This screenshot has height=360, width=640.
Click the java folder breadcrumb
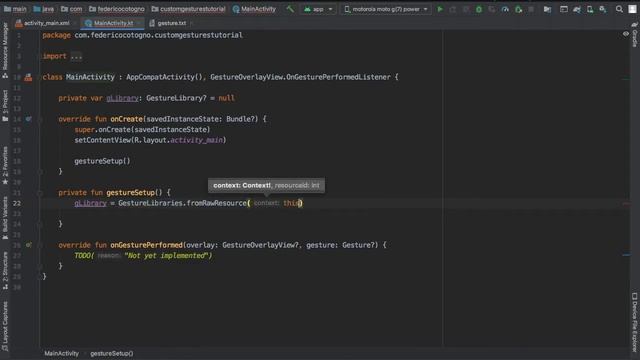pos(44,9)
